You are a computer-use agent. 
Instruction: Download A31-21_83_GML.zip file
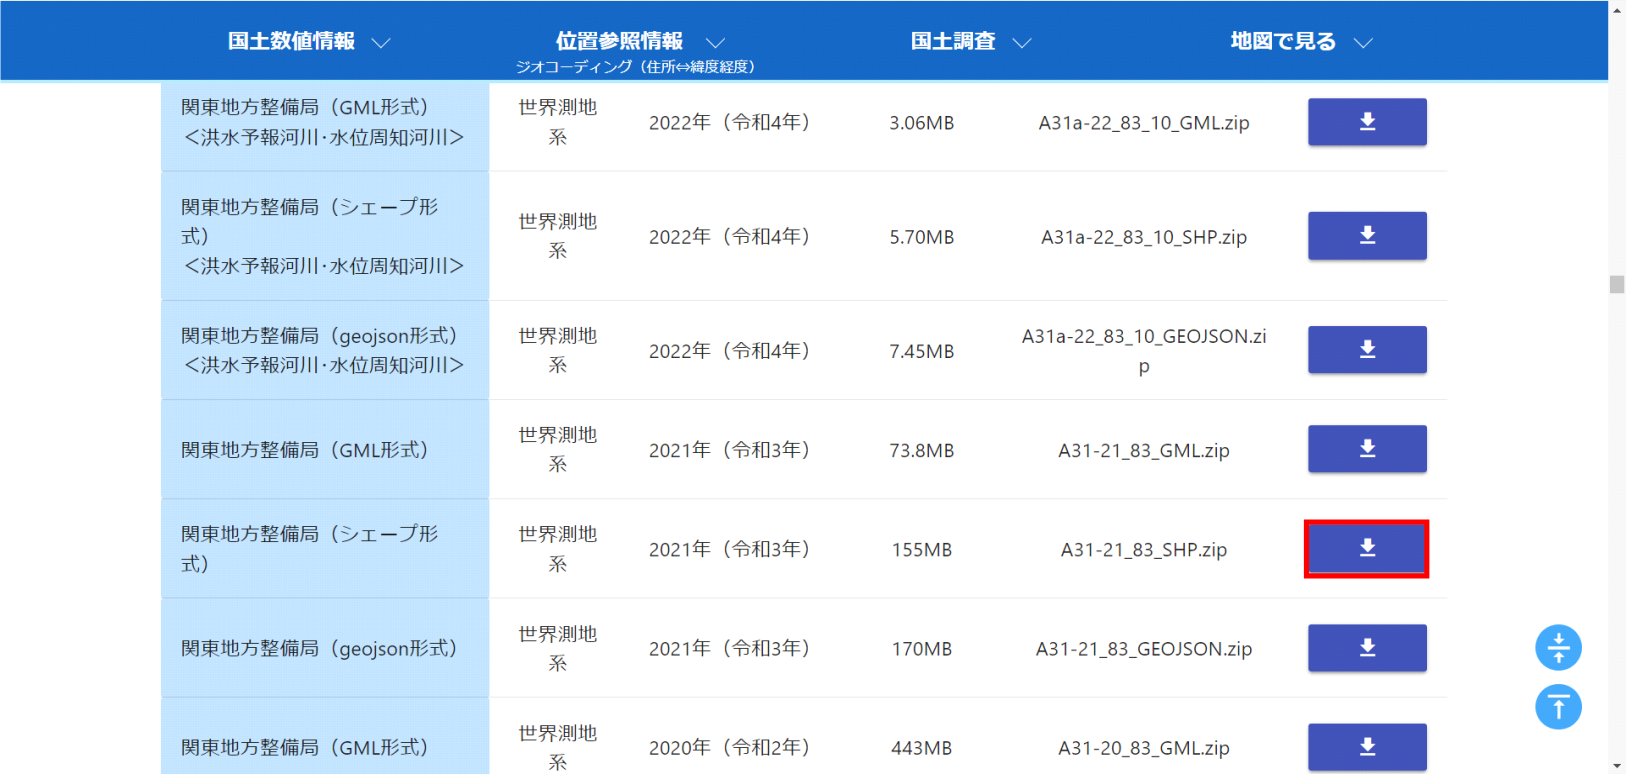pos(1366,449)
